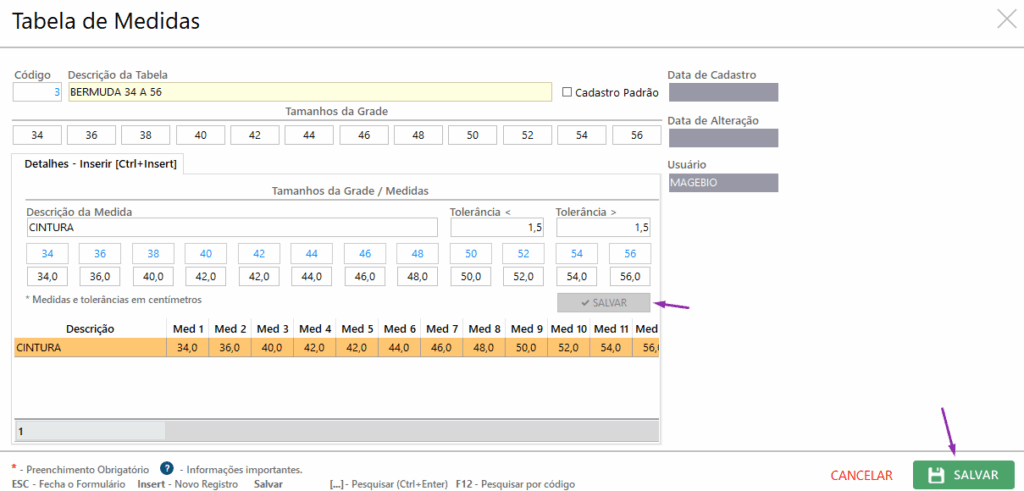Click the CANCELAR button

[x=861, y=475]
